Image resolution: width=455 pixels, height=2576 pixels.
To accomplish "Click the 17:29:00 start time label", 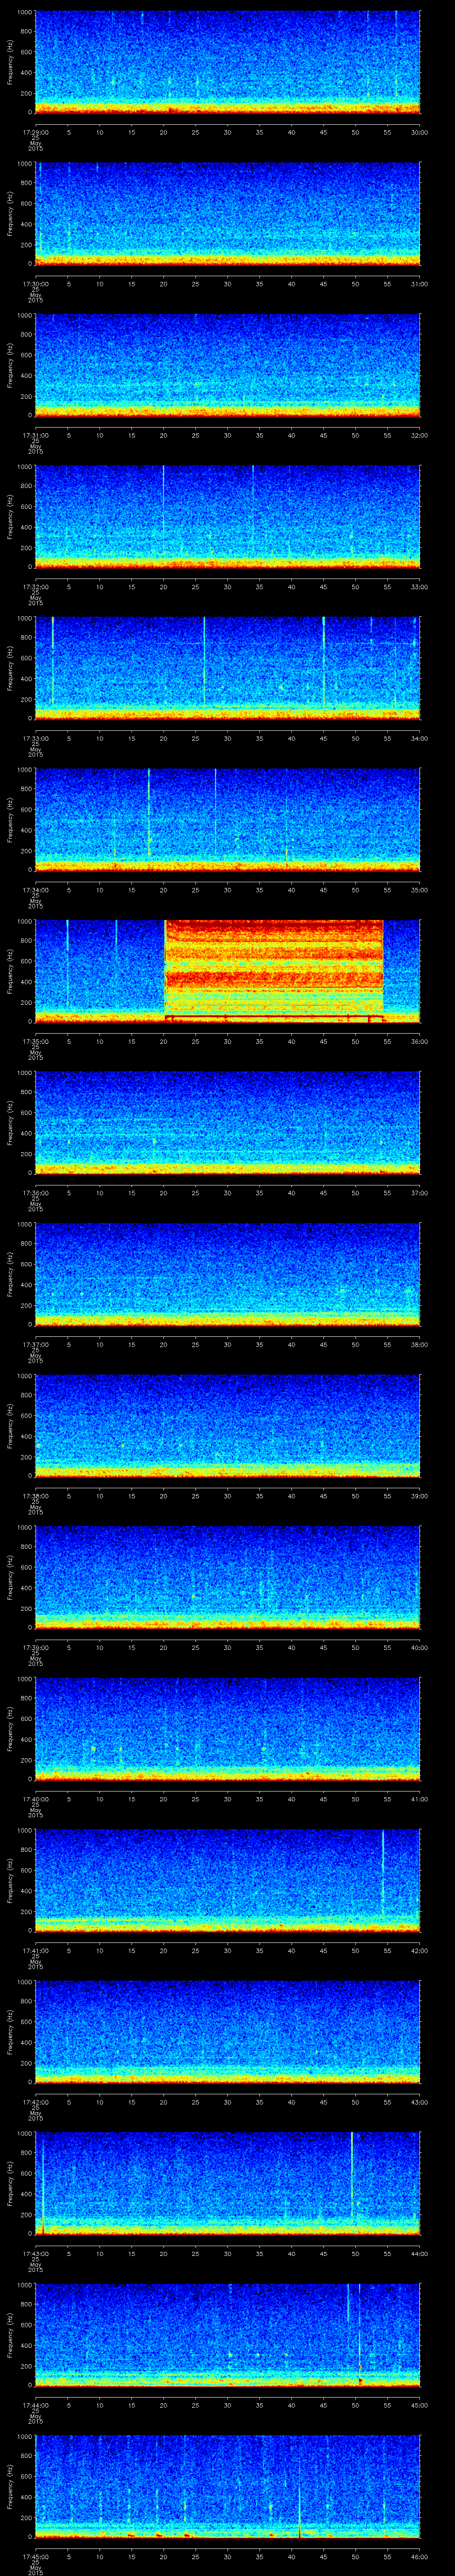I will (35, 132).
